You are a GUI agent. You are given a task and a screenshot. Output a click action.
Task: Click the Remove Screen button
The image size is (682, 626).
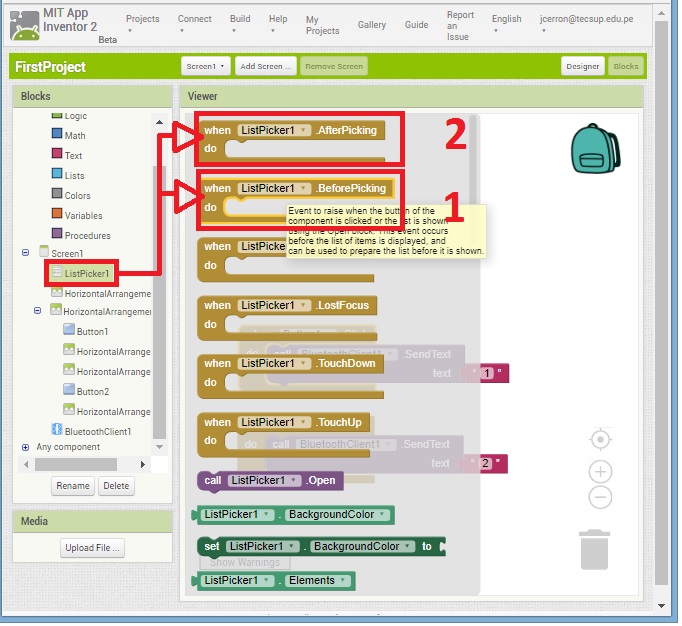[x=334, y=67]
